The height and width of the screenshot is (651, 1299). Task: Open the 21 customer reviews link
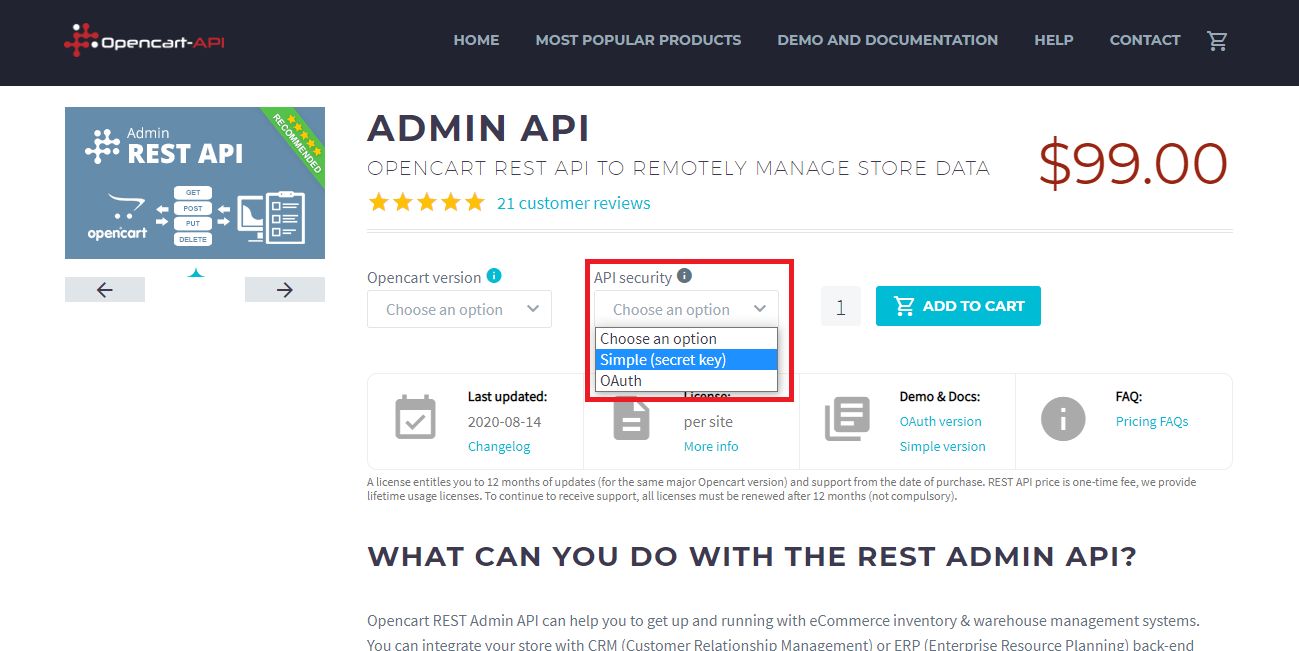point(573,203)
